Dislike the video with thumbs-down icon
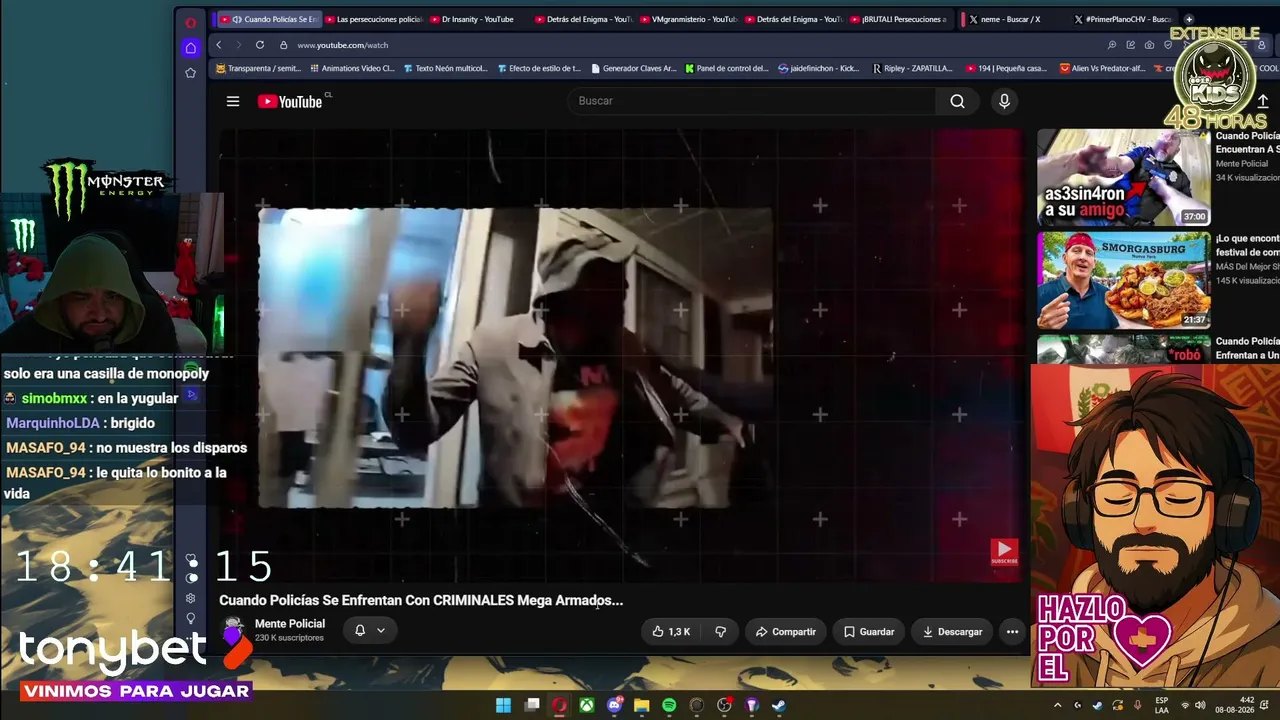This screenshot has width=1280, height=720. [x=720, y=632]
